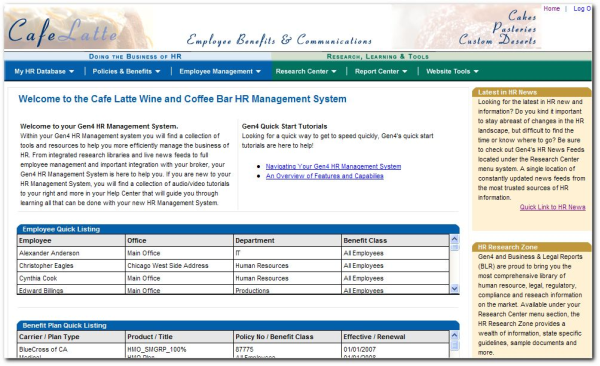Click Policy No / Benefit Class header
Viewport: 600px width, 366px height.
pyautogui.click(x=287, y=337)
